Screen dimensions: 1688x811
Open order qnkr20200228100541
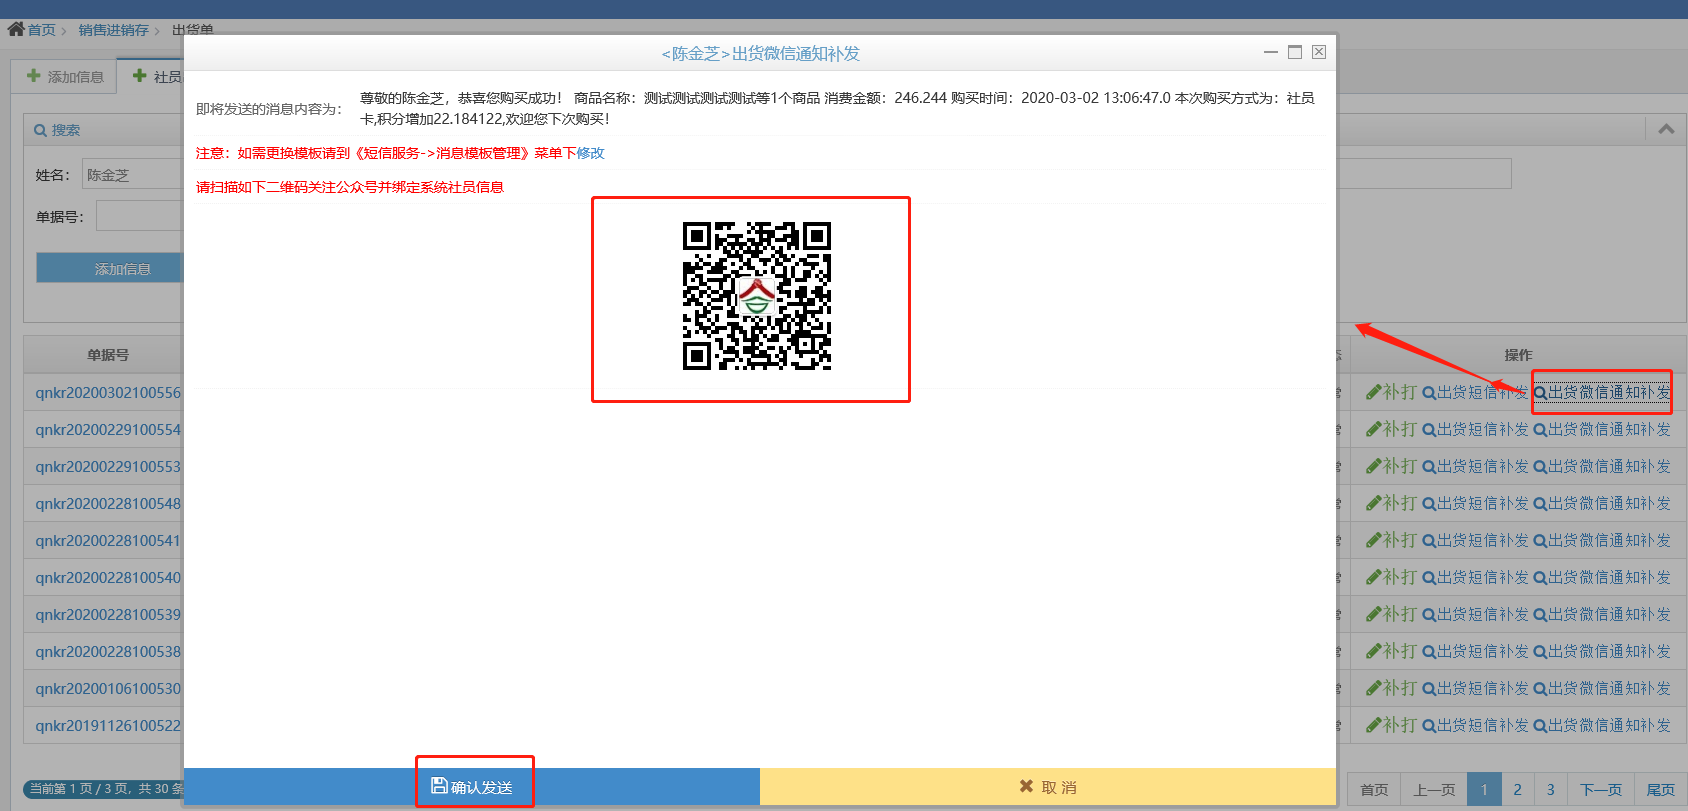[108, 541]
